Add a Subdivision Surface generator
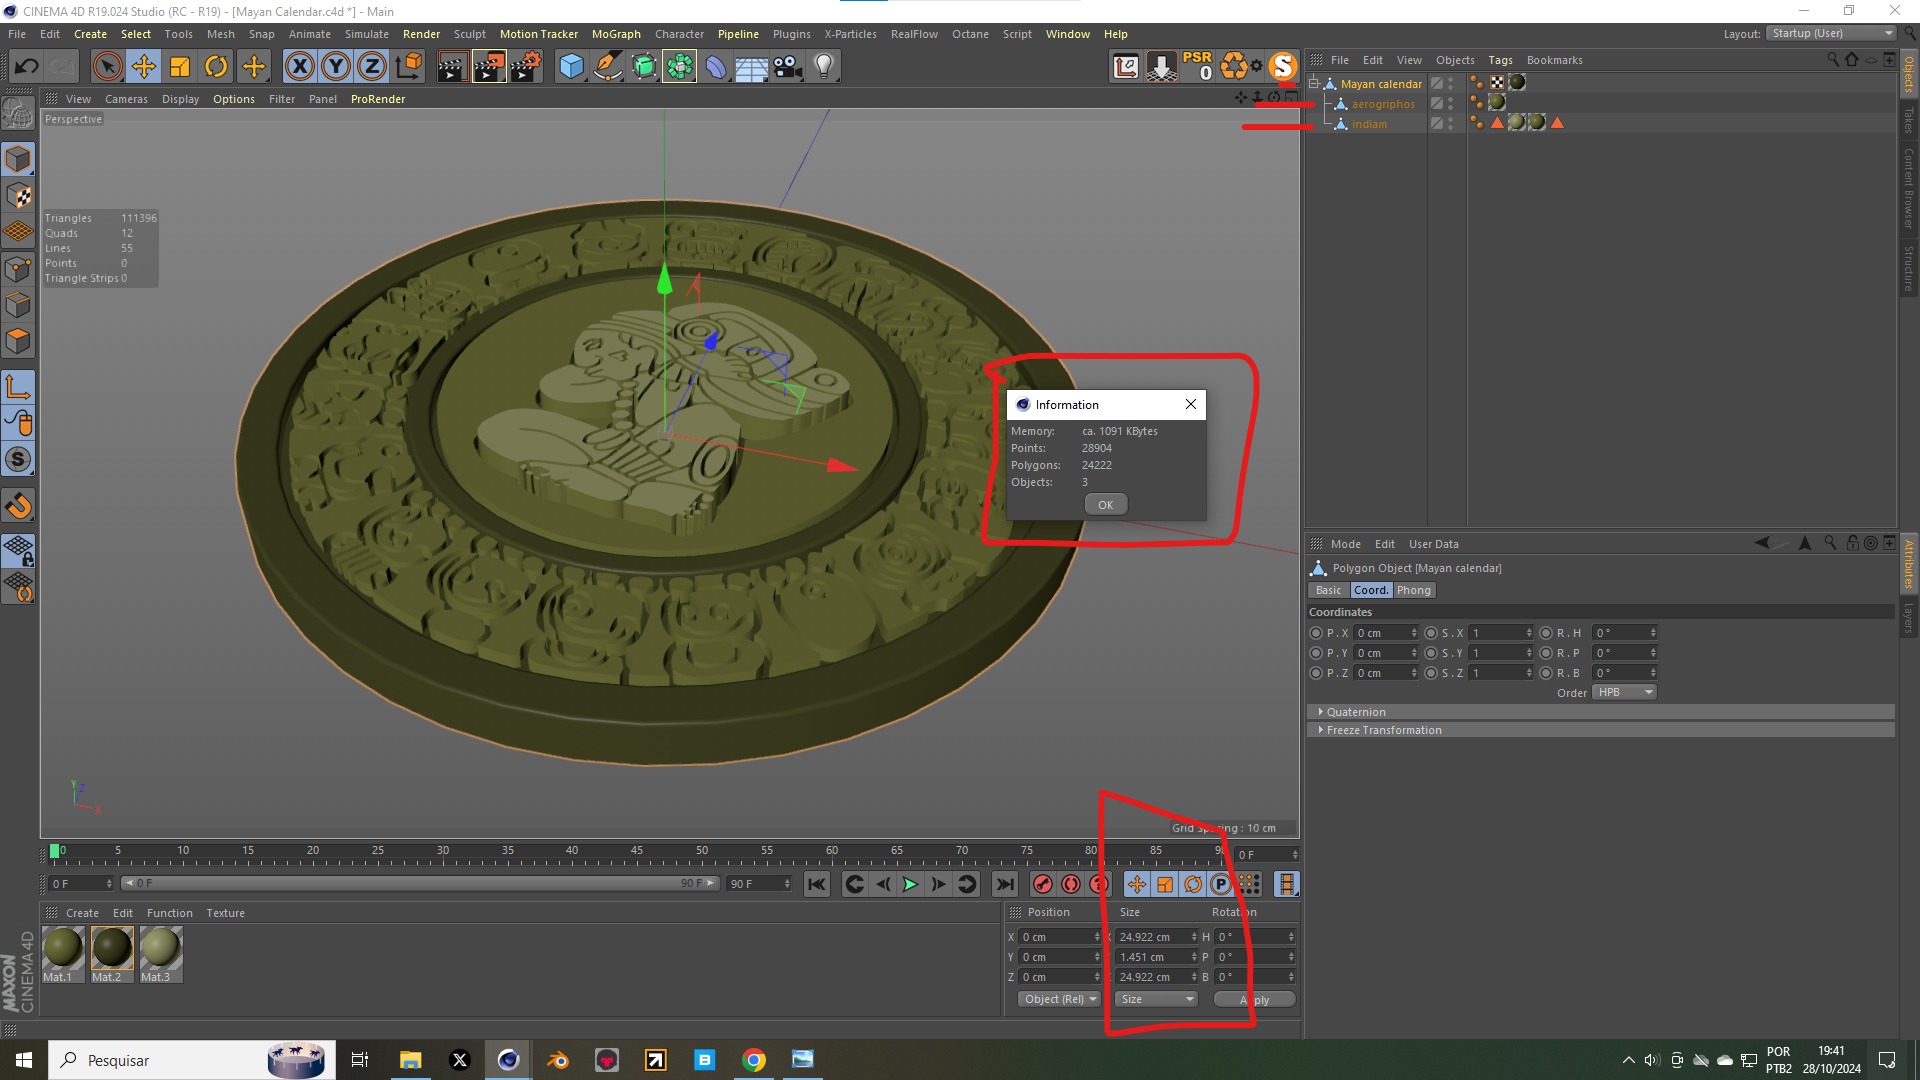 [x=643, y=67]
